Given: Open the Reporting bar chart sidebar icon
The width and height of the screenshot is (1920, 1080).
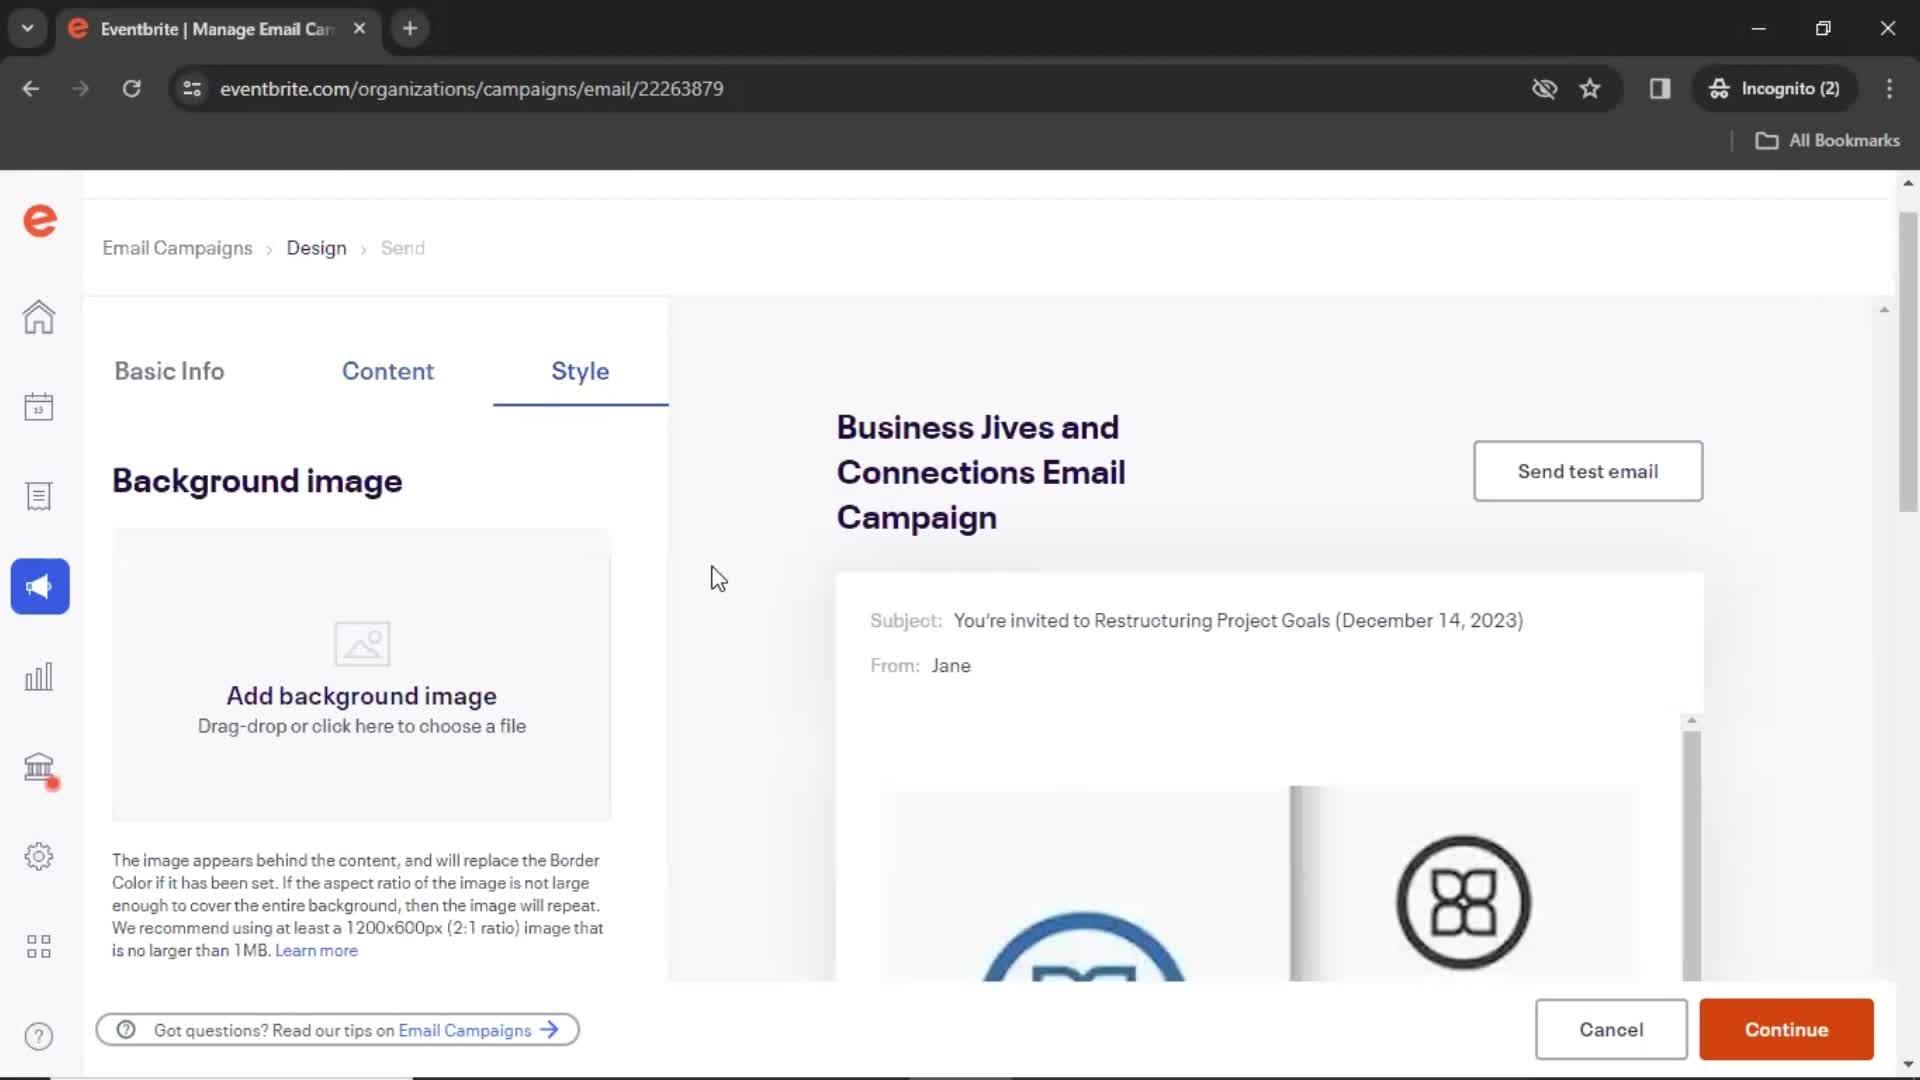Looking at the screenshot, I should [39, 676].
